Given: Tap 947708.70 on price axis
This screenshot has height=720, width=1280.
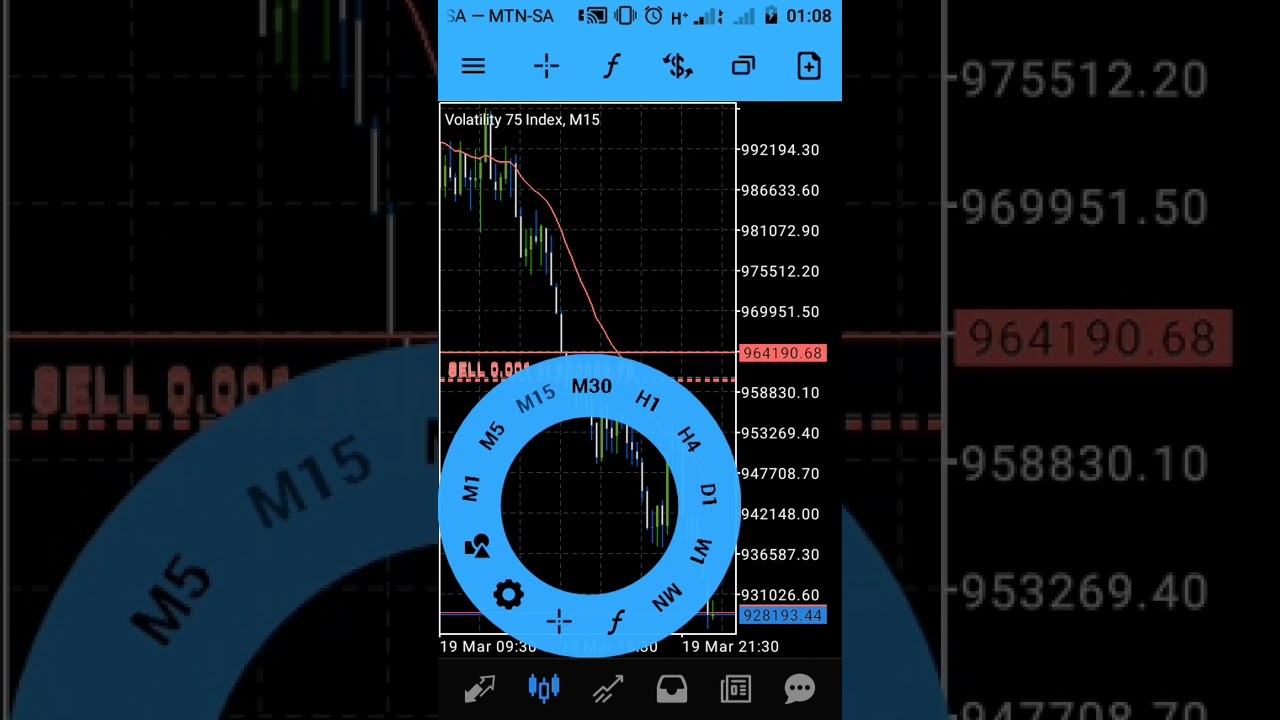Looking at the screenshot, I should pos(779,474).
